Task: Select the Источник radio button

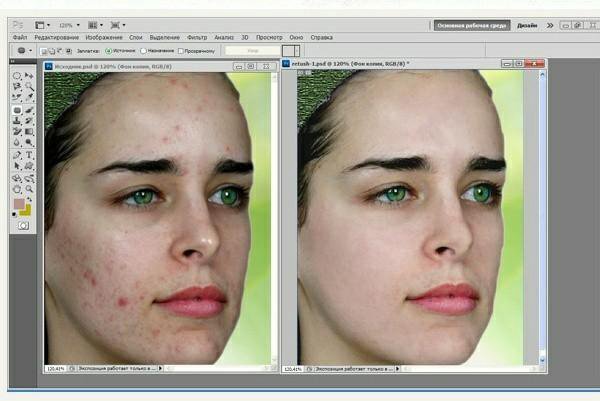Action: 106,49
